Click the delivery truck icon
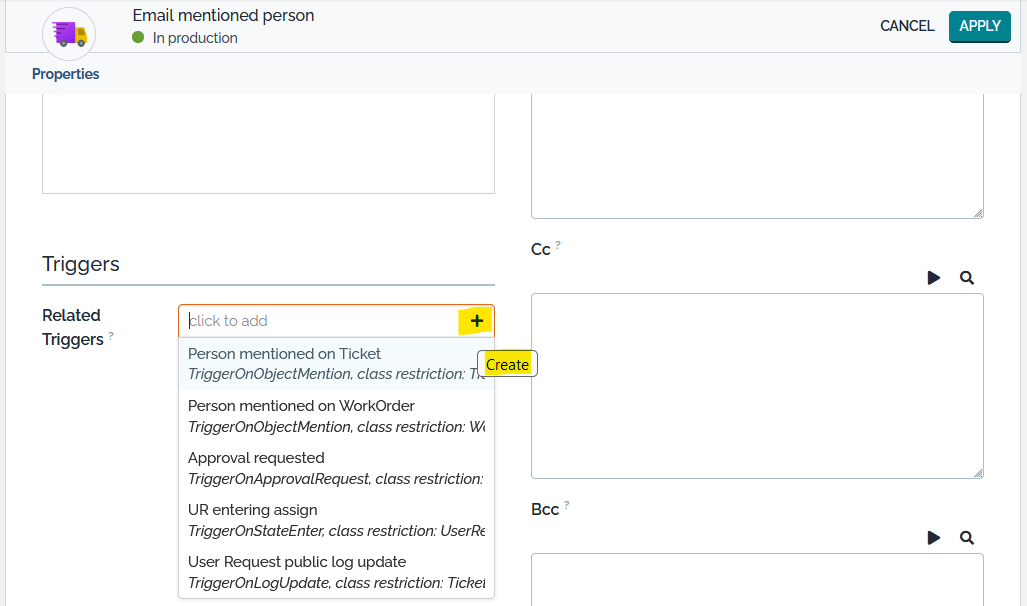Screen dimensions: 1027x606 [69, 34]
